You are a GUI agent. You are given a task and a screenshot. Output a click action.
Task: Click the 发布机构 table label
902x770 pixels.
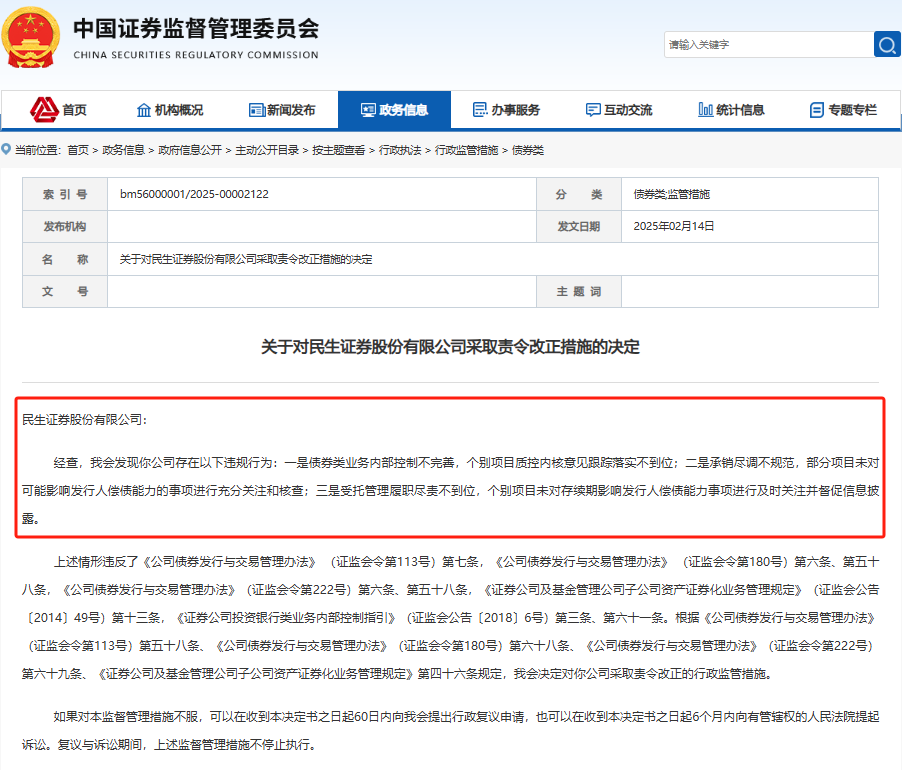[65, 227]
